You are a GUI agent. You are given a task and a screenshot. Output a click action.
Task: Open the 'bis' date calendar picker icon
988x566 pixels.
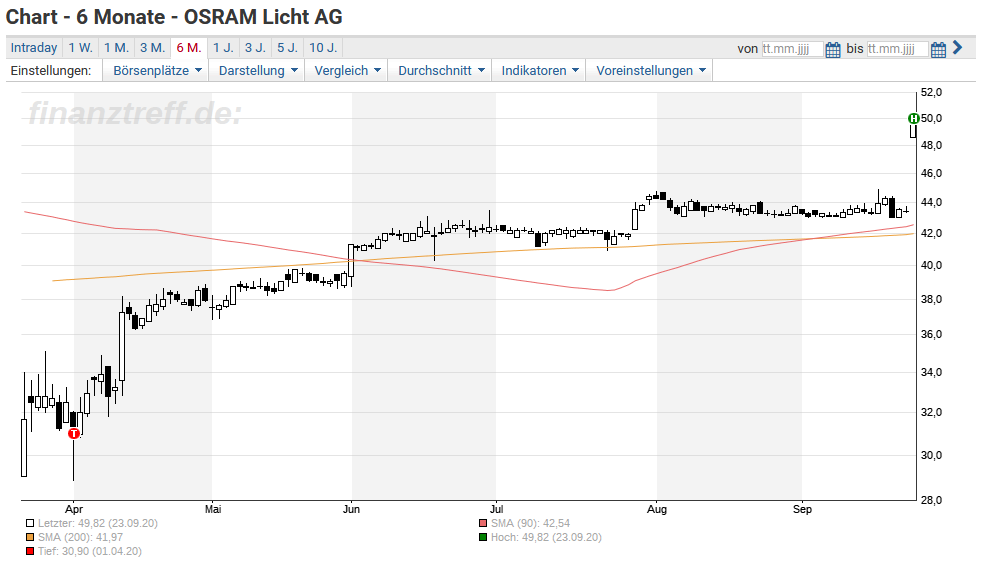(x=938, y=49)
